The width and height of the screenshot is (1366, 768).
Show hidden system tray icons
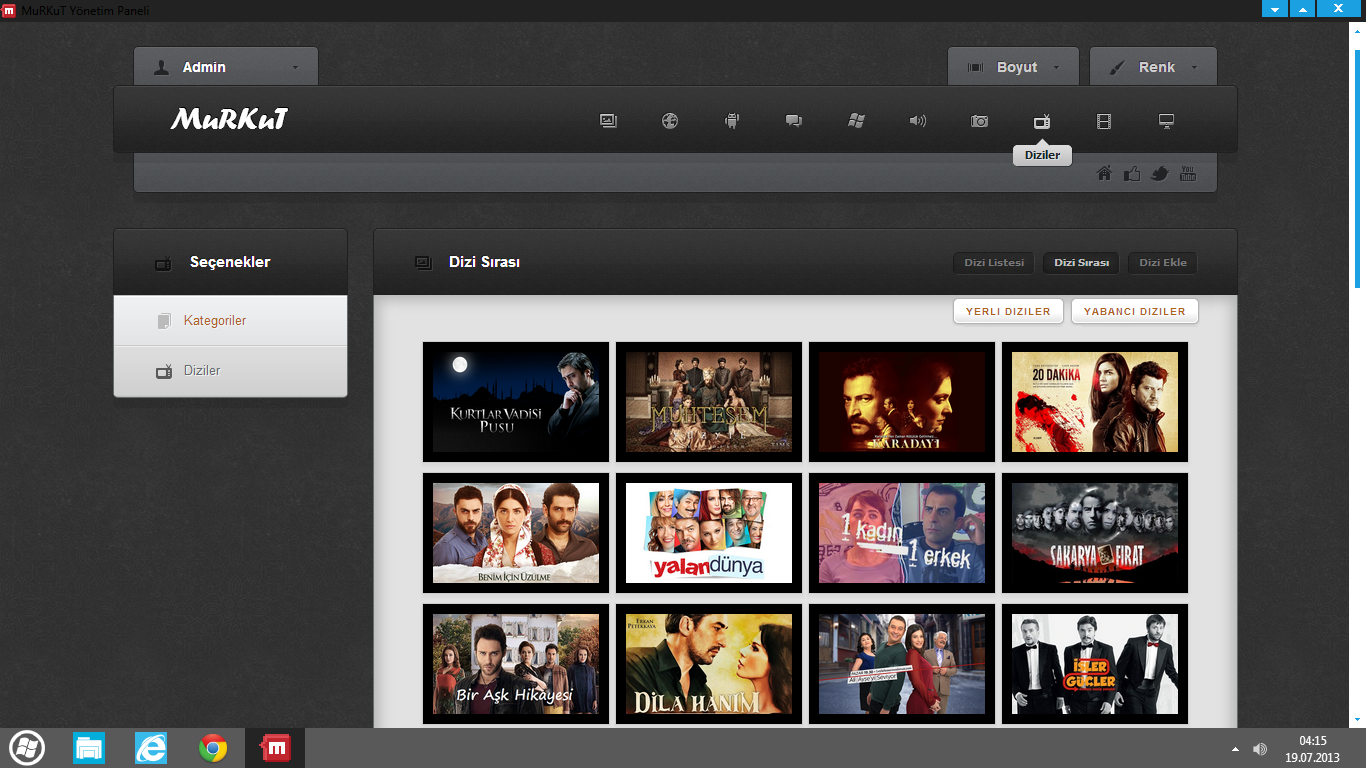point(1235,749)
